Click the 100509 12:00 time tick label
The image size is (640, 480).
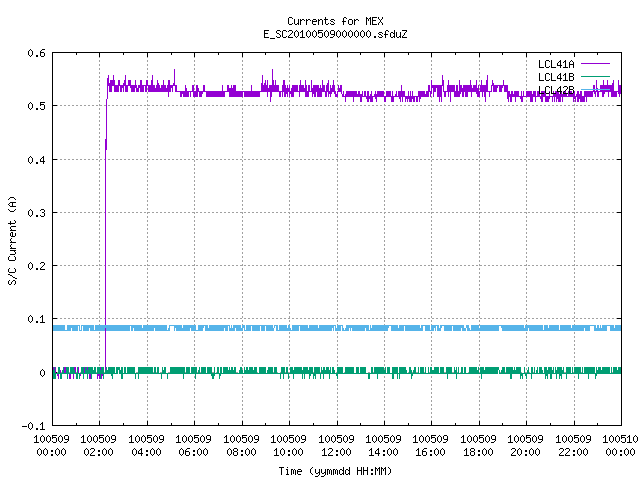tap(336, 446)
